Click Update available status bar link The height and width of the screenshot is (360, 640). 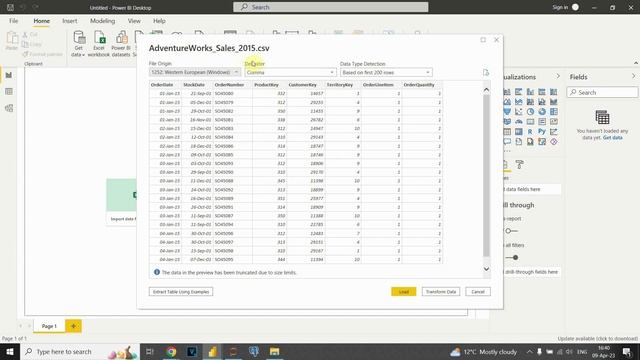click(598, 338)
